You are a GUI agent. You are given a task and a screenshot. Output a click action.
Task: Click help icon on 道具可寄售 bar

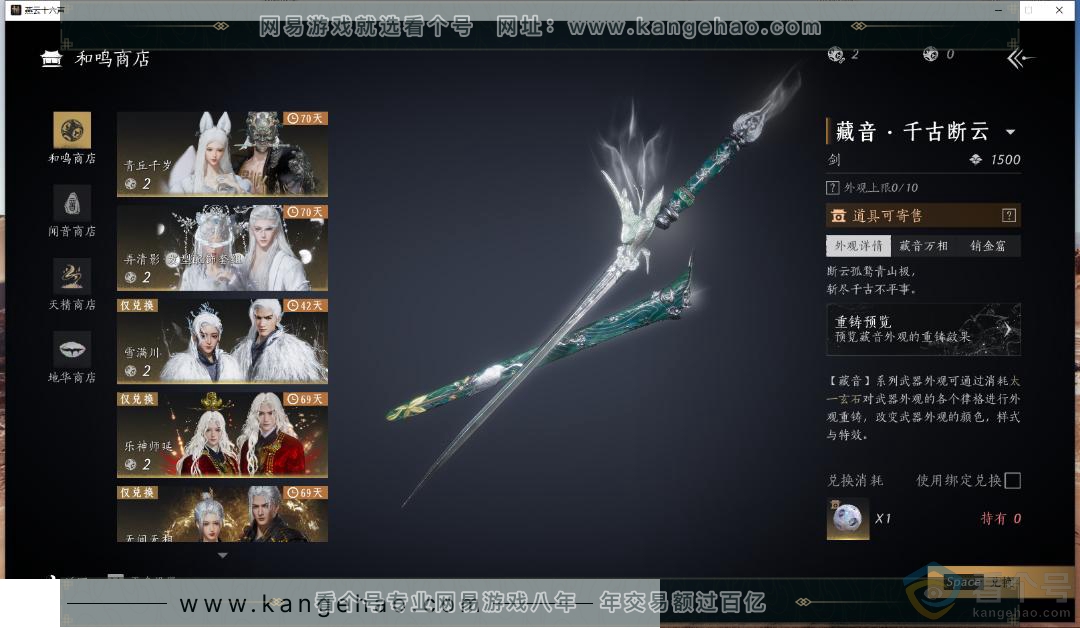click(1008, 216)
